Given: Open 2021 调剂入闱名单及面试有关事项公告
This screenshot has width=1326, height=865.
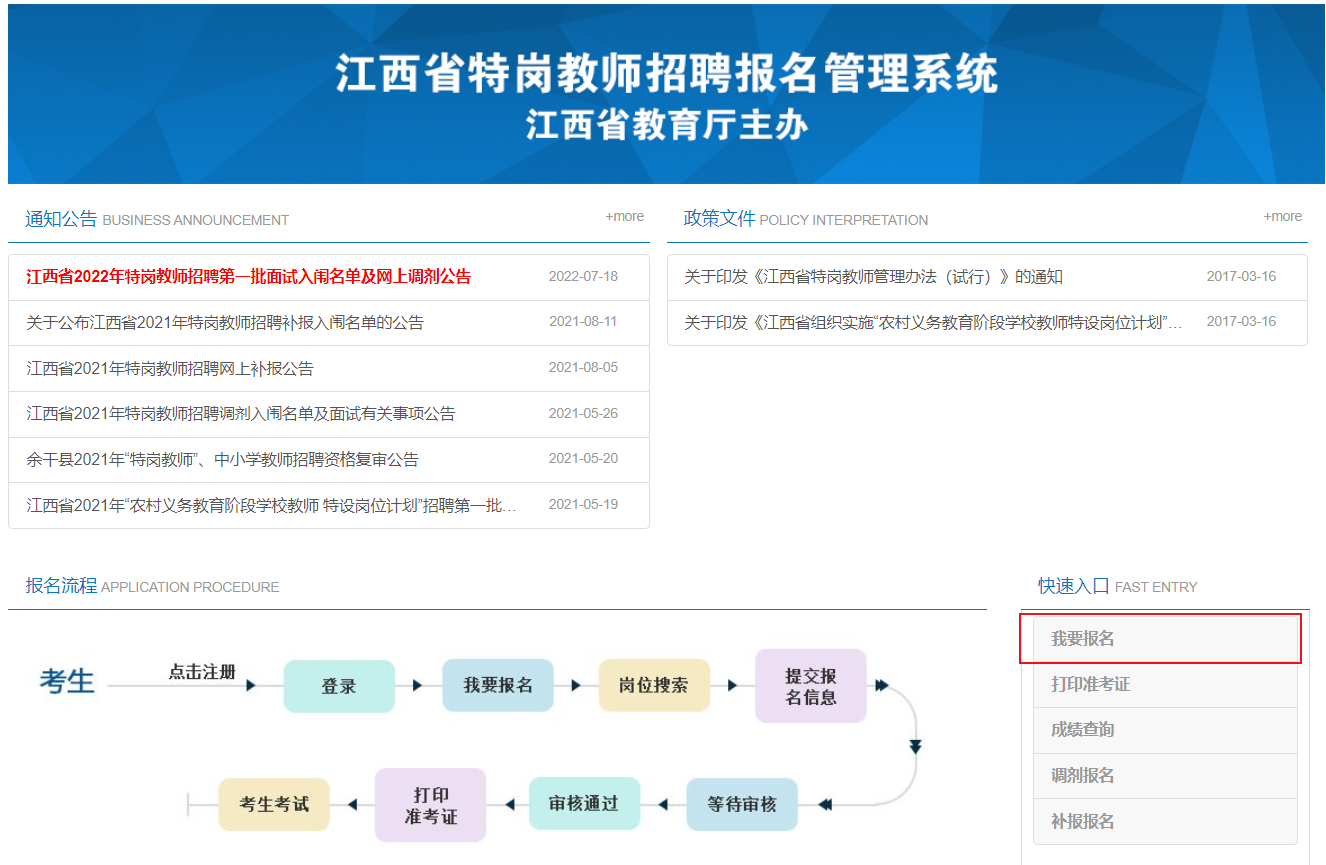Looking at the screenshot, I should 241,414.
